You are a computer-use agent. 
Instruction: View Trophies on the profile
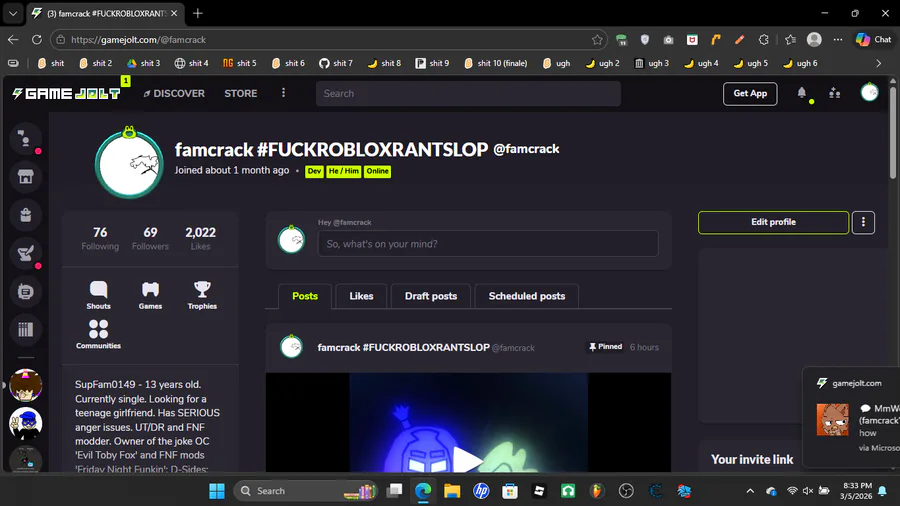coord(202,295)
